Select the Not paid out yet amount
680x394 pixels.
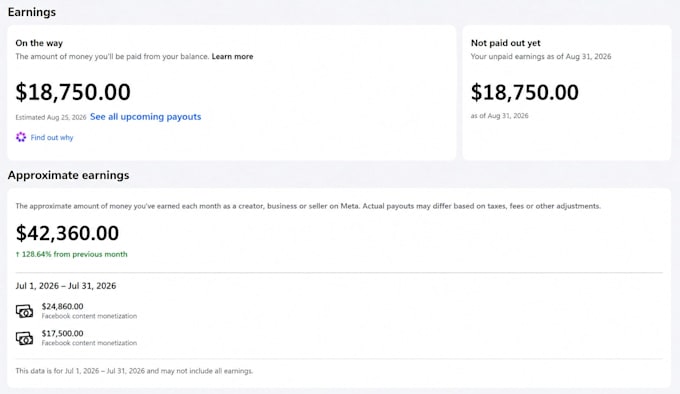pyautogui.click(x=524, y=92)
